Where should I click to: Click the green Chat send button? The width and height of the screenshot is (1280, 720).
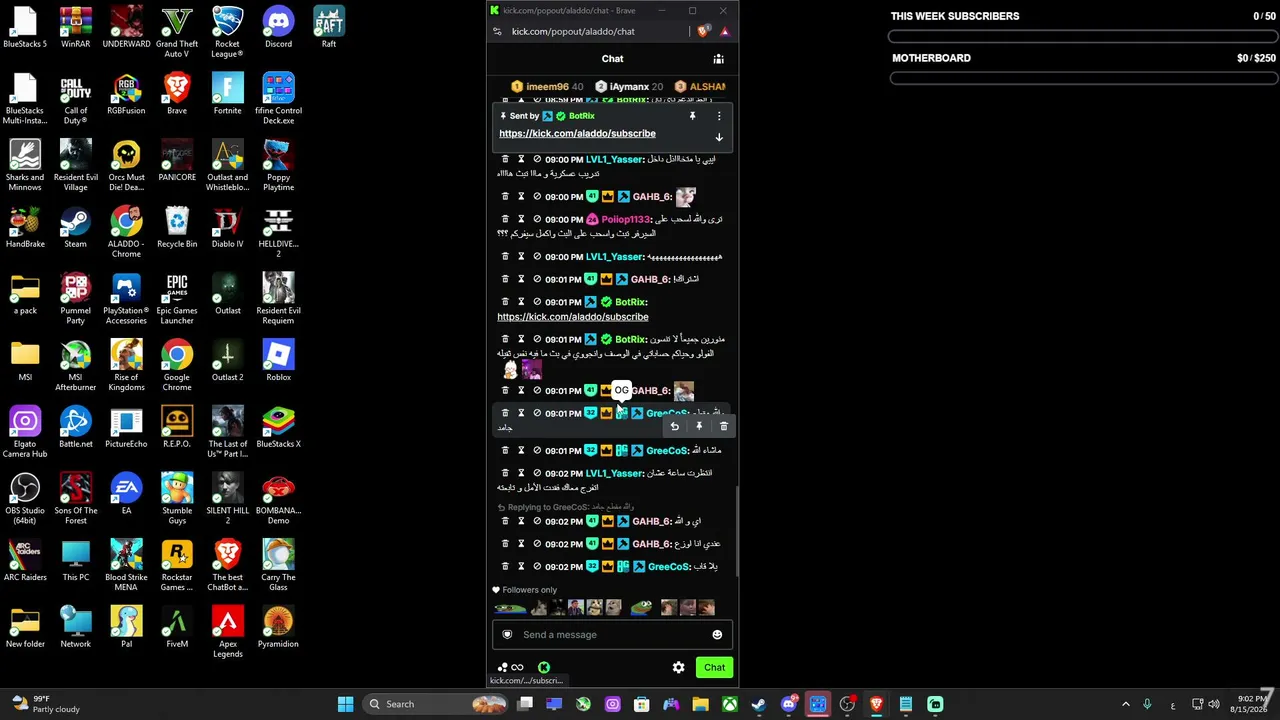pos(714,667)
